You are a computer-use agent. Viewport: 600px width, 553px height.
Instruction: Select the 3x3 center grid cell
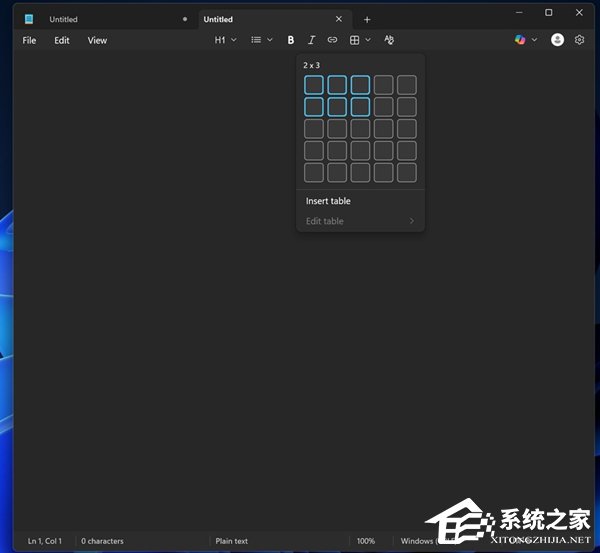click(x=360, y=129)
